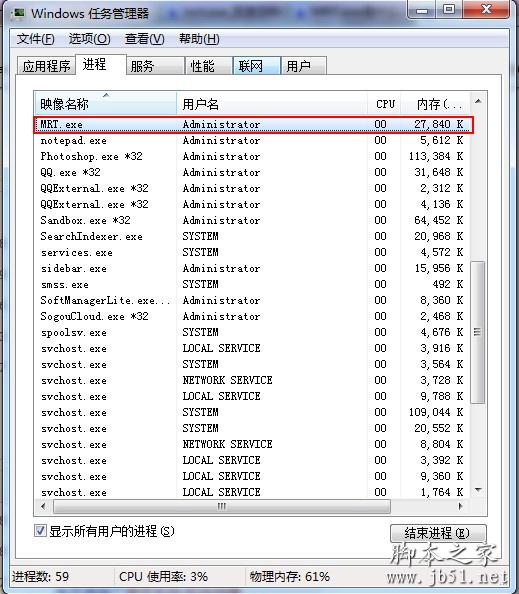Select the spoolsv.exe process
The width and height of the screenshot is (519, 594).
point(253,332)
